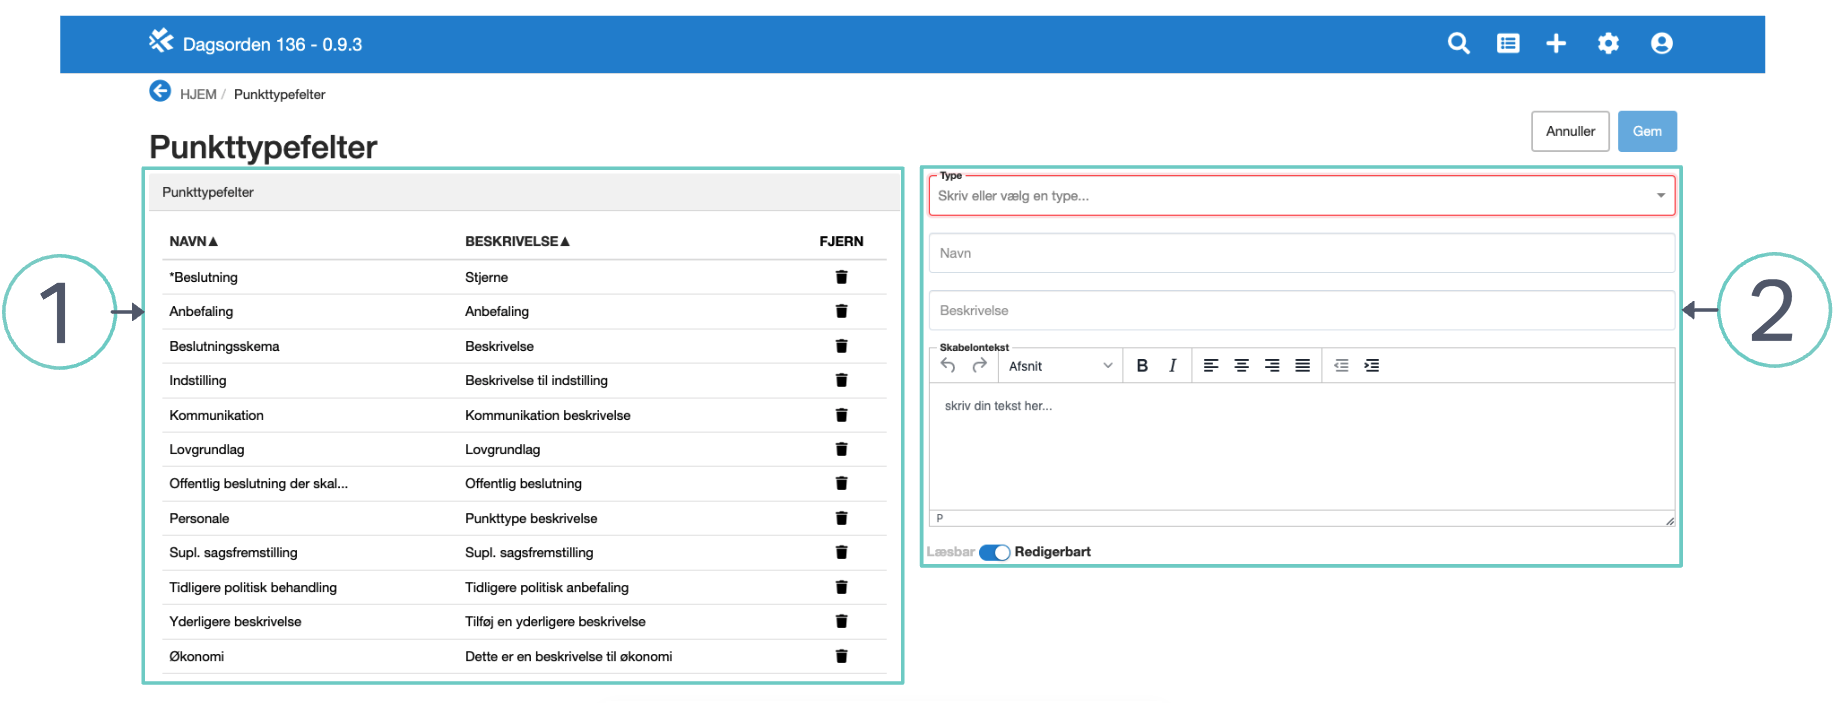Image resolution: width=1839 pixels, height=703 pixels.
Task: Open the list view icon in header
Action: point(1507,43)
